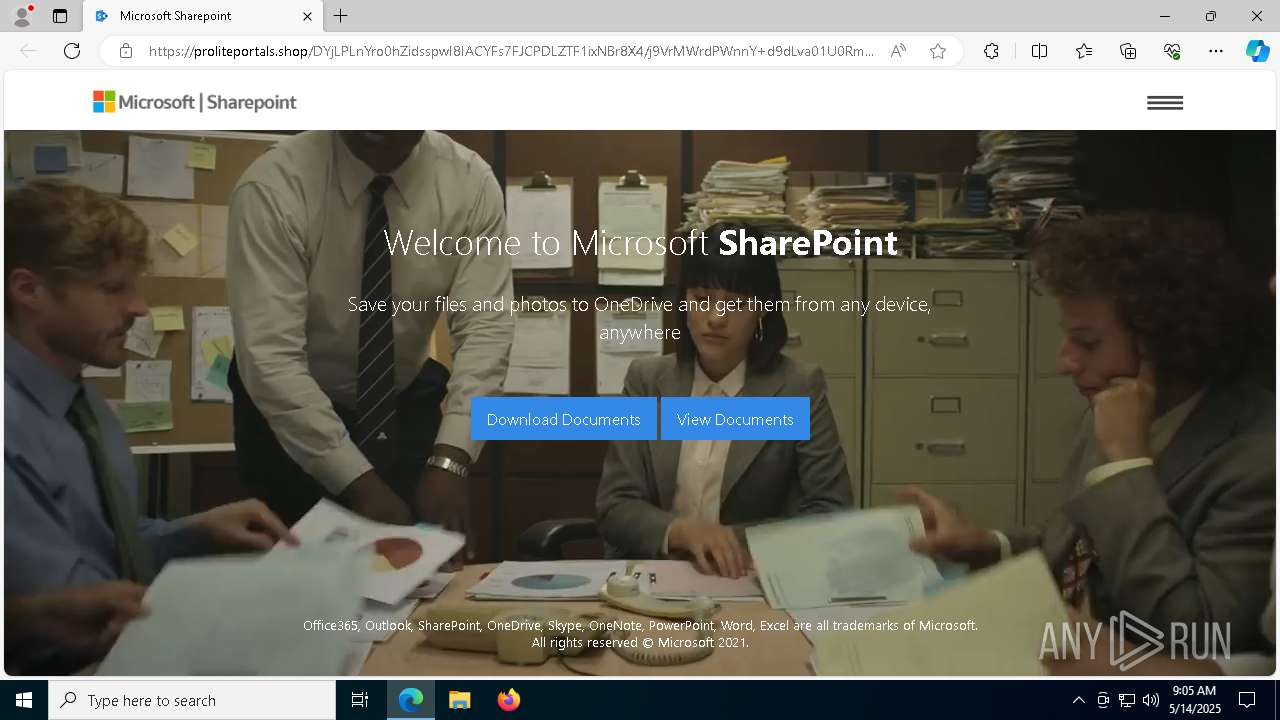Open the meet now tray icon
The image size is (1280, 720).
click(1103, 700)
